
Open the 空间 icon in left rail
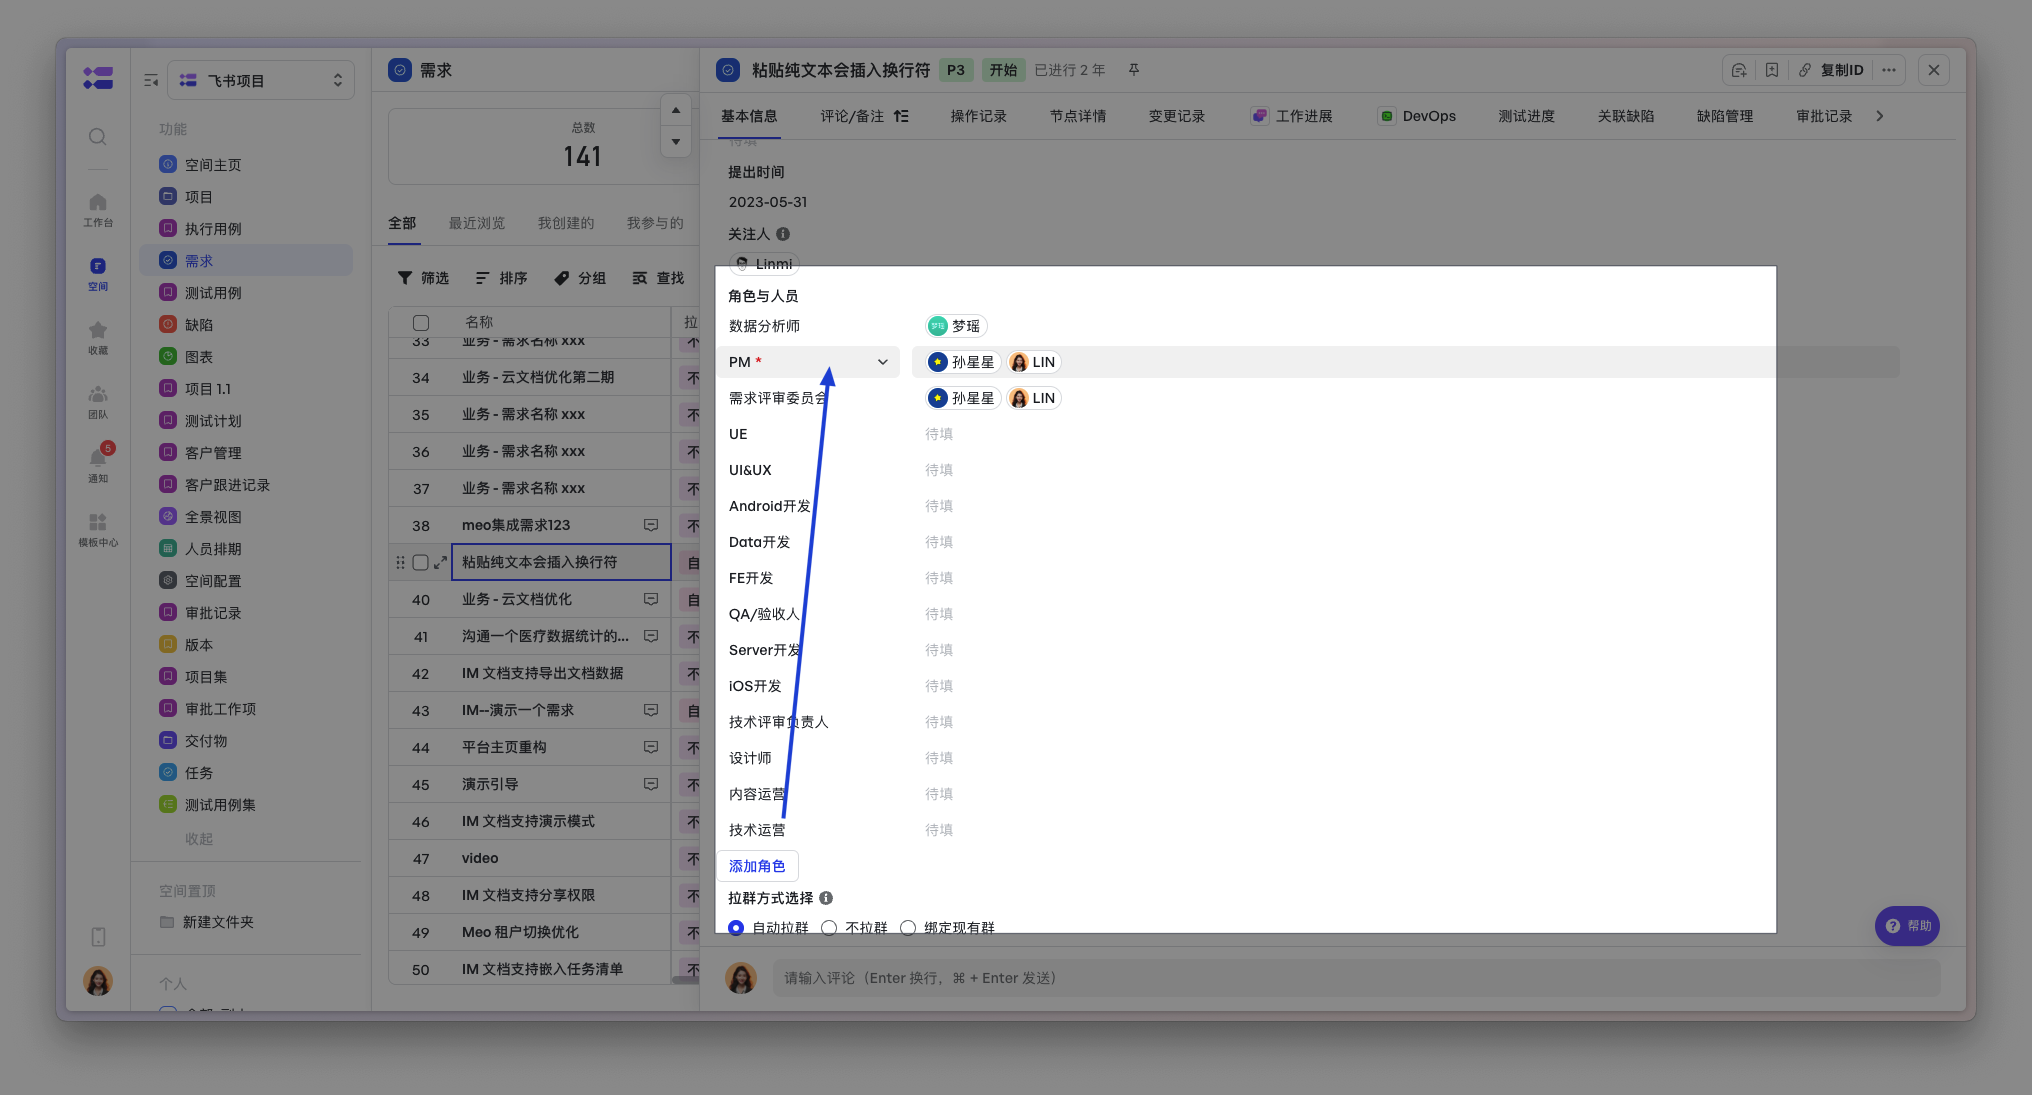(x=97, y=273)
